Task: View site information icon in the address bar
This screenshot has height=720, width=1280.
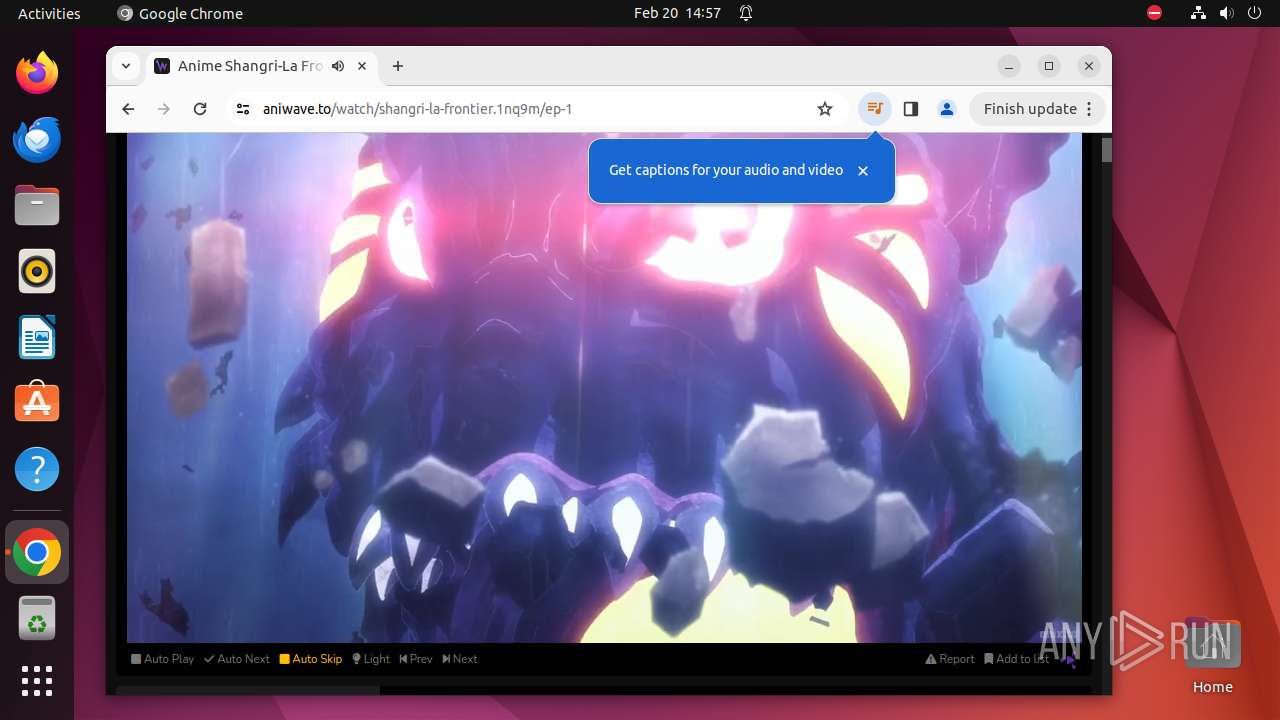Action: 243,109
